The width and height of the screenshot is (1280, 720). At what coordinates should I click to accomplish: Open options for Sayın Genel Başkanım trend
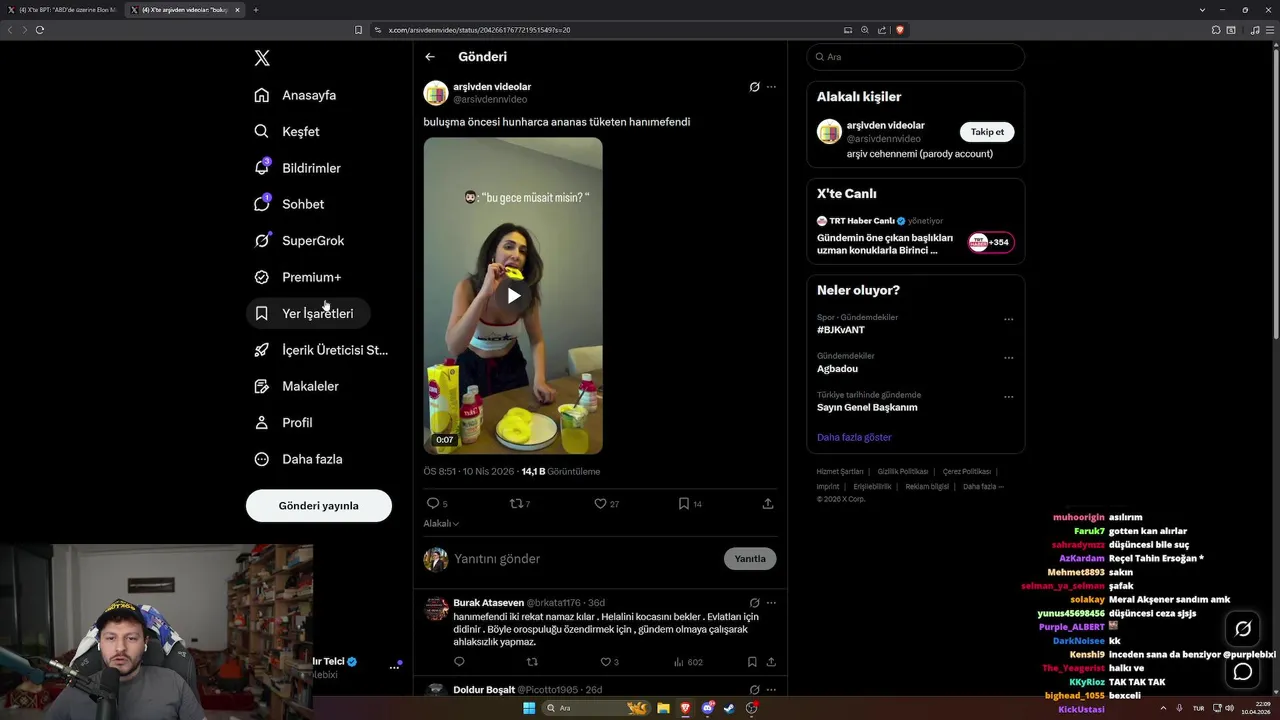(x=1008, y=397)
